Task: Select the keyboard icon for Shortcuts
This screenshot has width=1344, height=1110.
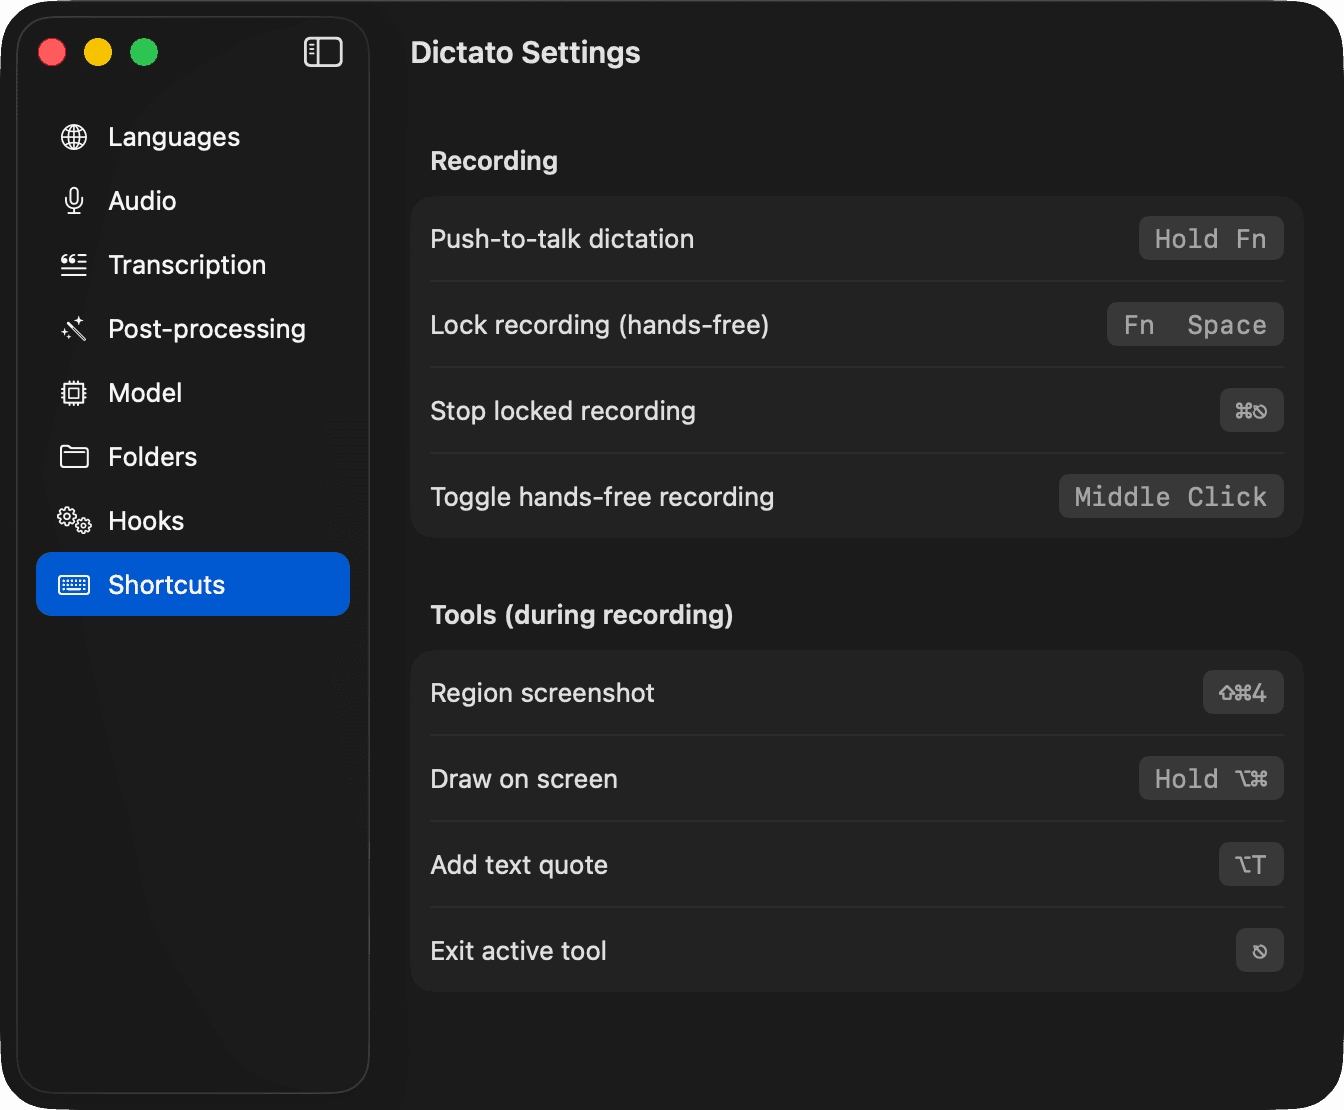Action: click(73, 584)
